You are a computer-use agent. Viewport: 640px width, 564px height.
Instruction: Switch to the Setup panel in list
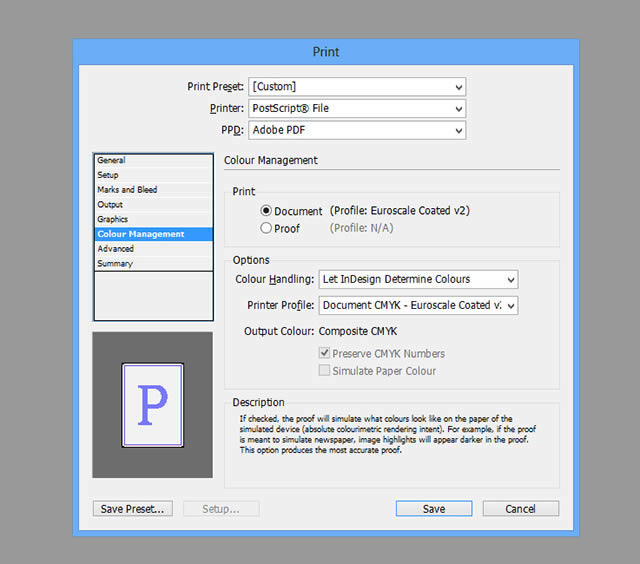tap(153, 175)
